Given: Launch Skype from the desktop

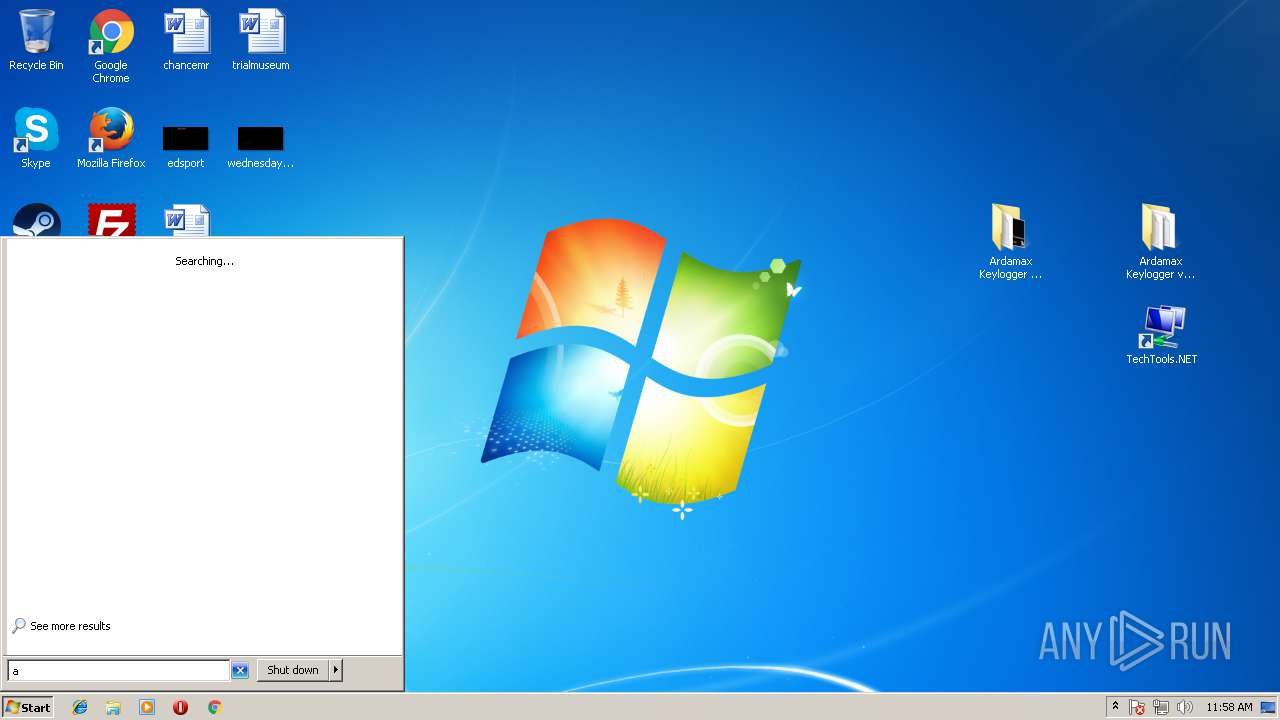Looking at the screenshot, I should [36, 138].
